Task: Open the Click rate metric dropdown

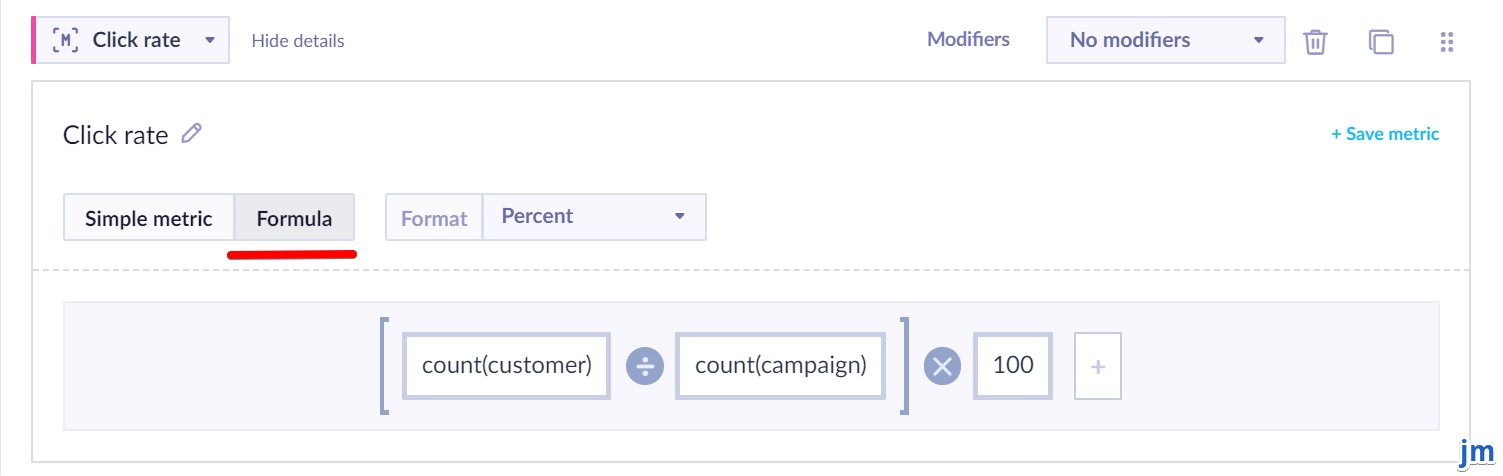Action: click(131, 41)
